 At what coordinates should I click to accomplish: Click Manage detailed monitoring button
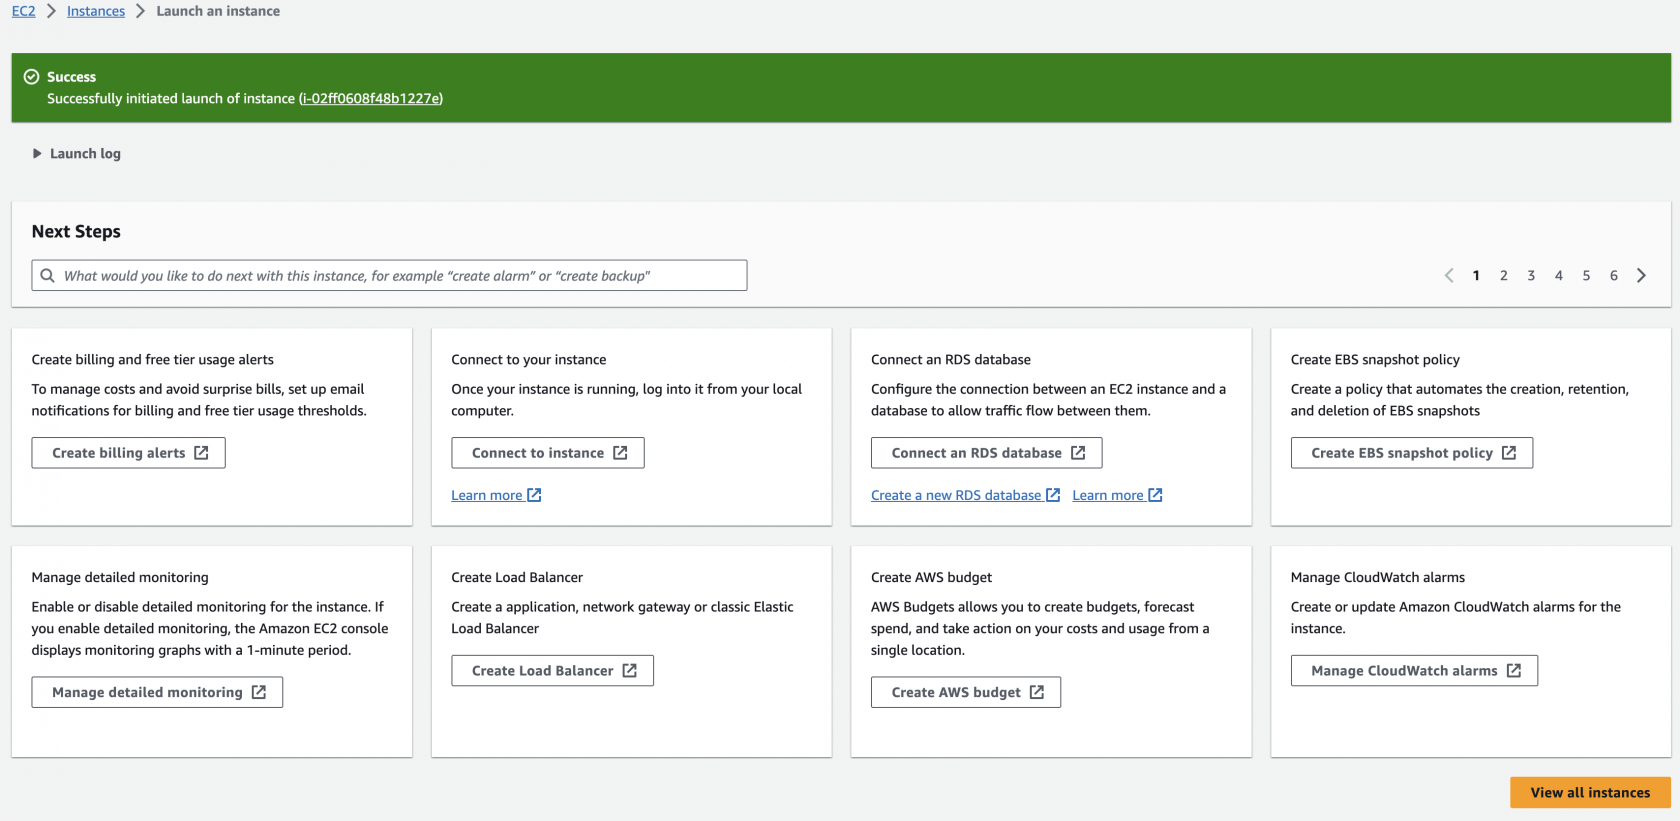[x=157, y=692]
